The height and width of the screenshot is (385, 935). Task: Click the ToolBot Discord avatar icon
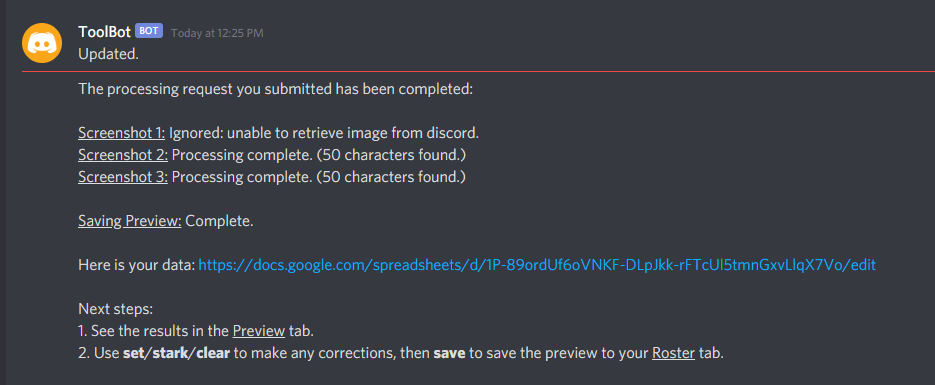coord(42,43)
